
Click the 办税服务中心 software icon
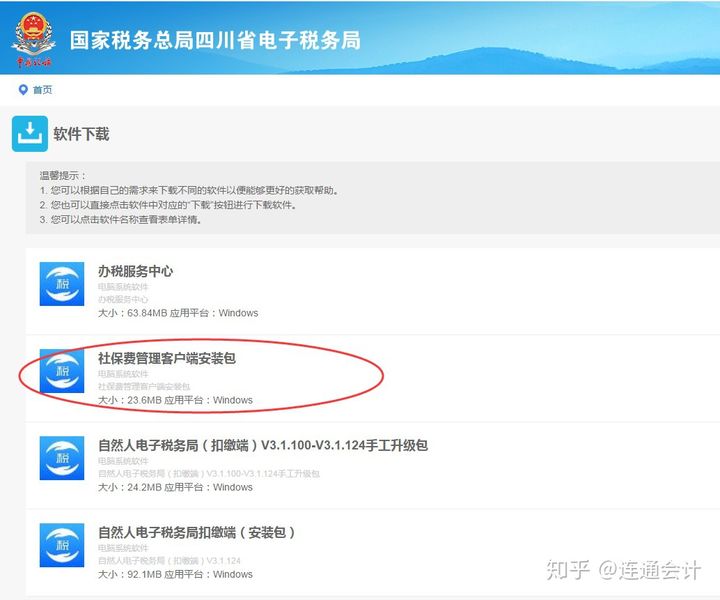tap(62, 284)
